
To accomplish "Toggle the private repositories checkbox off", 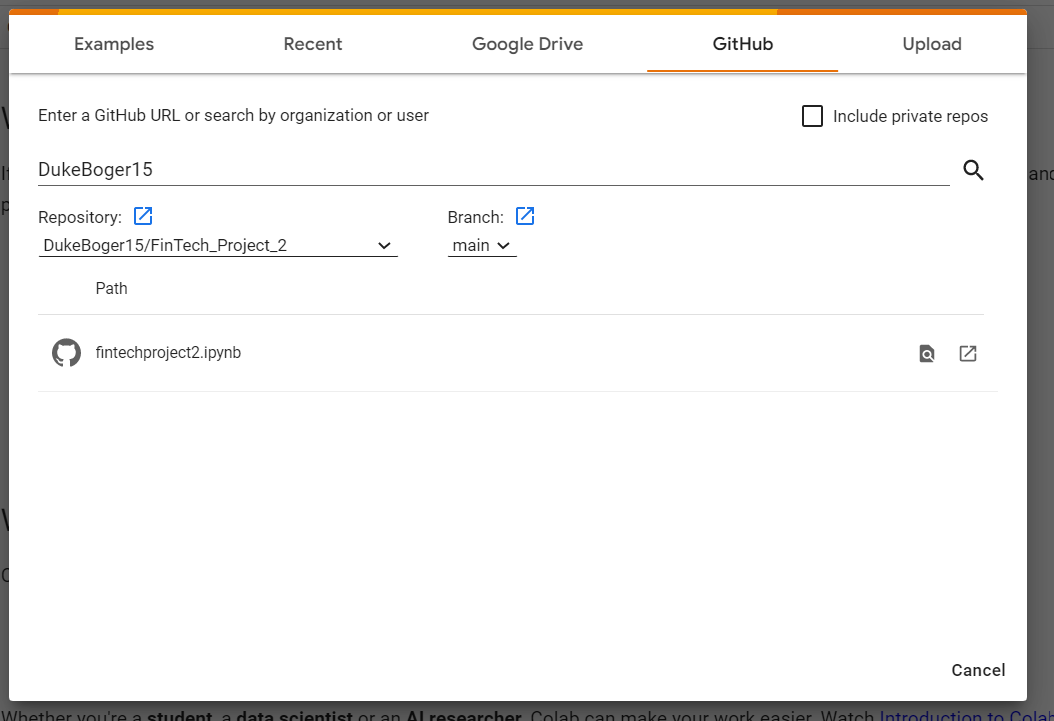I will click(812, 115).
